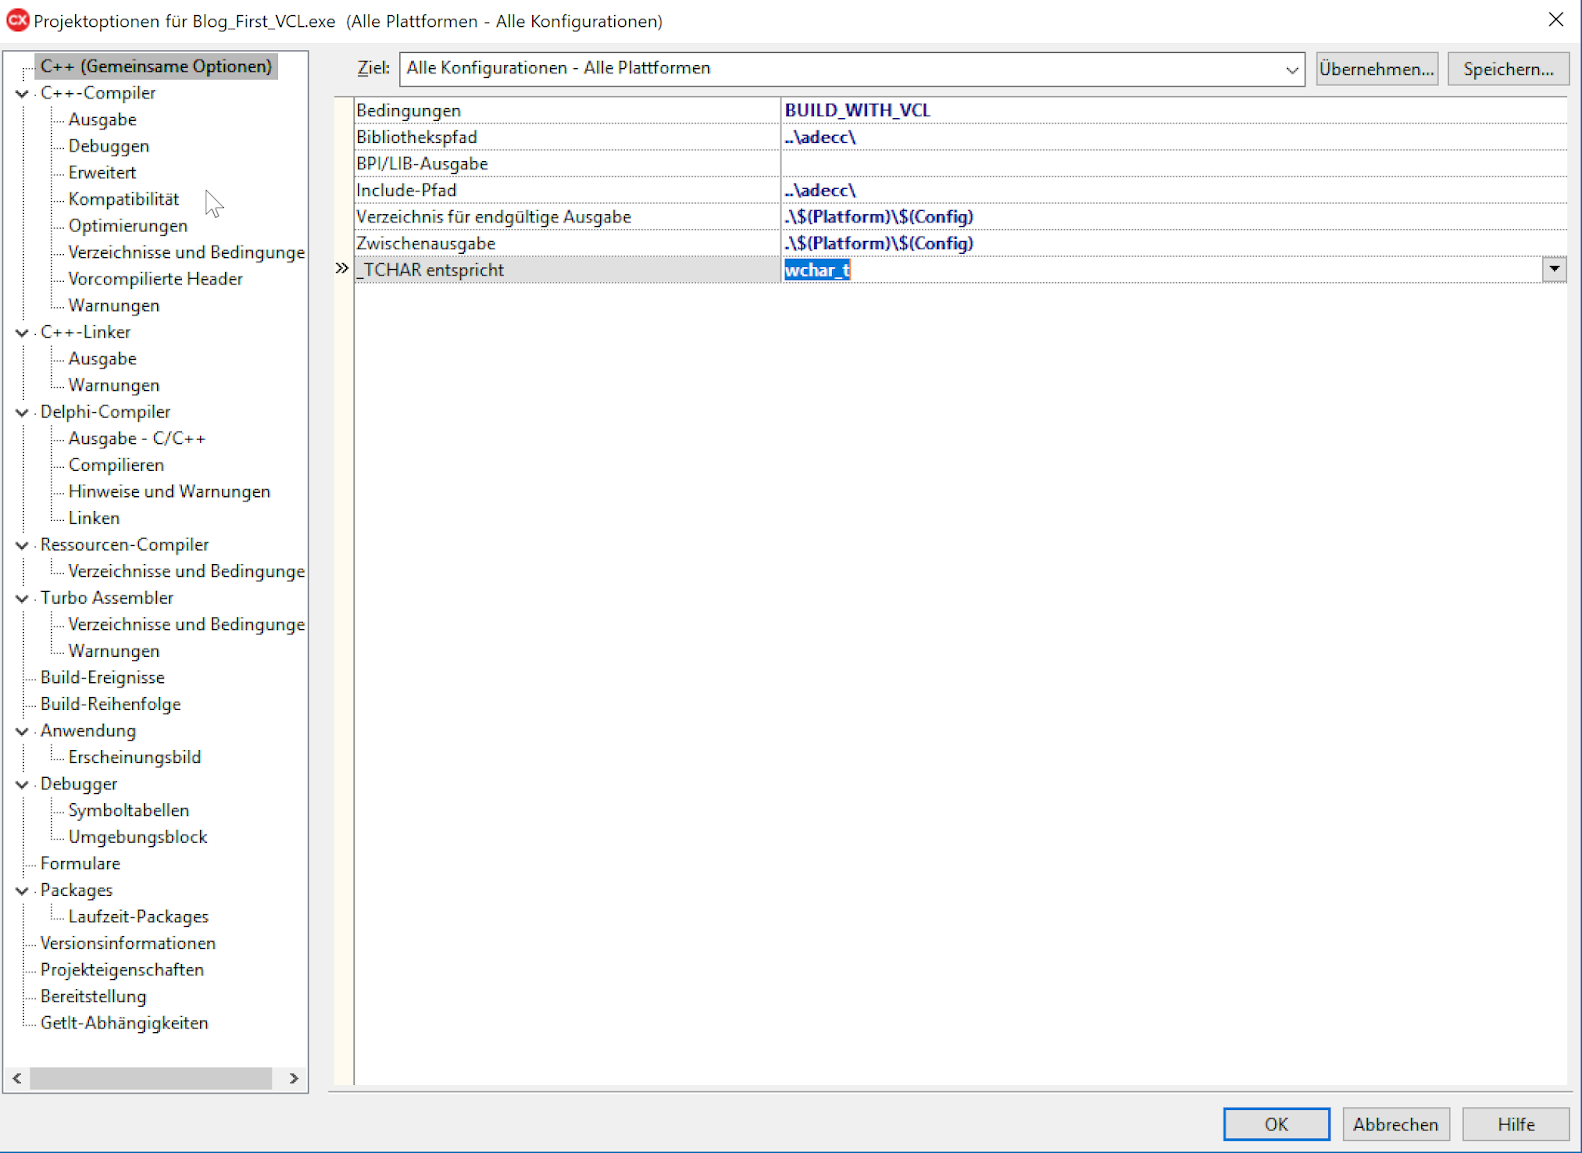Click the Include-Pfad value field

[1170, 190]
